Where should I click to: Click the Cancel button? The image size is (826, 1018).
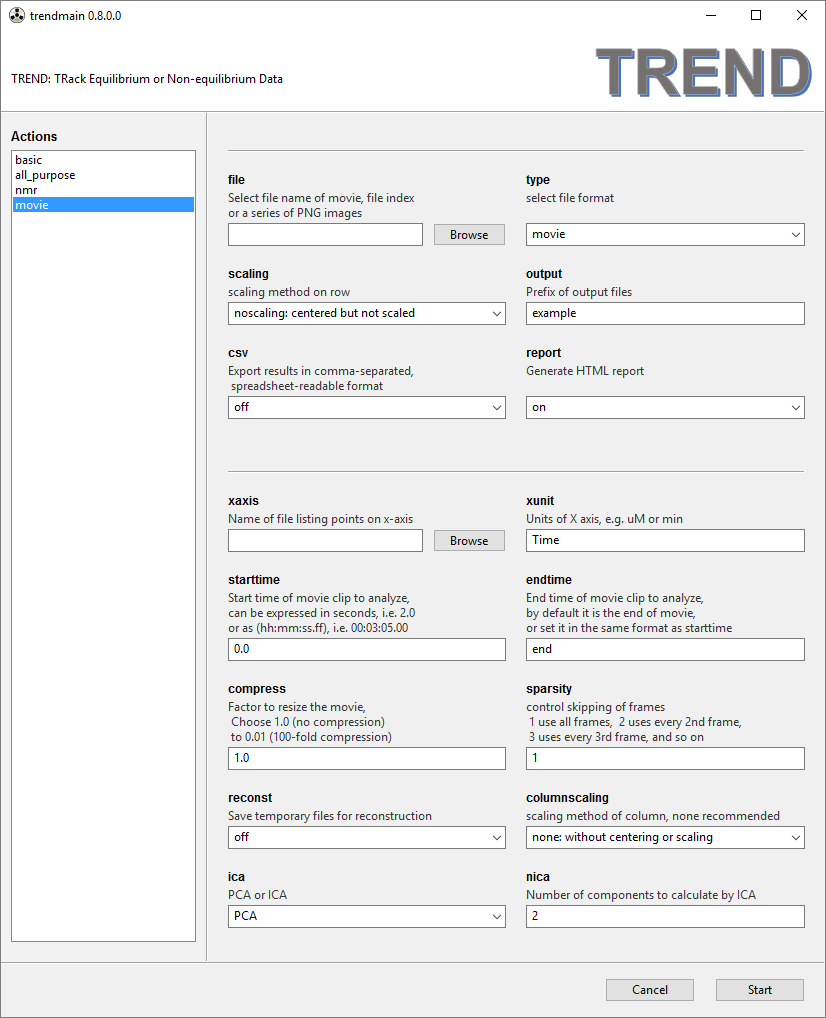(650, 990)
